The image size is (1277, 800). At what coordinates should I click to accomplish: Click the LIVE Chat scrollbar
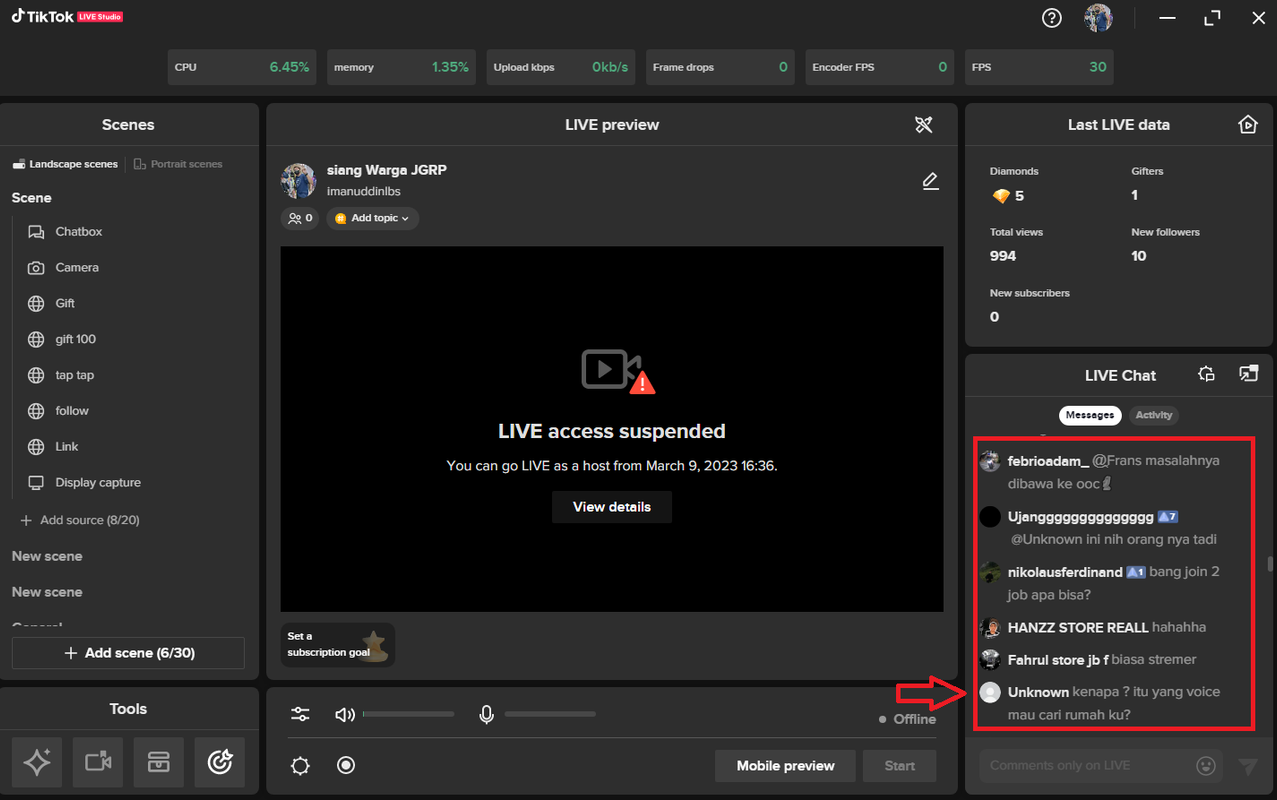point(1270,564)
